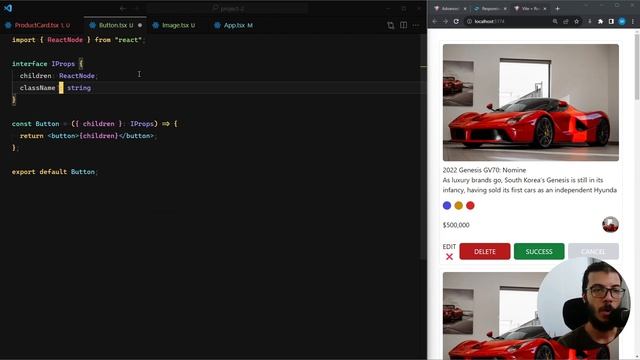Pick the yellow color circle
Viewport: 640px width, 360px height.
[x=458, y=205]
